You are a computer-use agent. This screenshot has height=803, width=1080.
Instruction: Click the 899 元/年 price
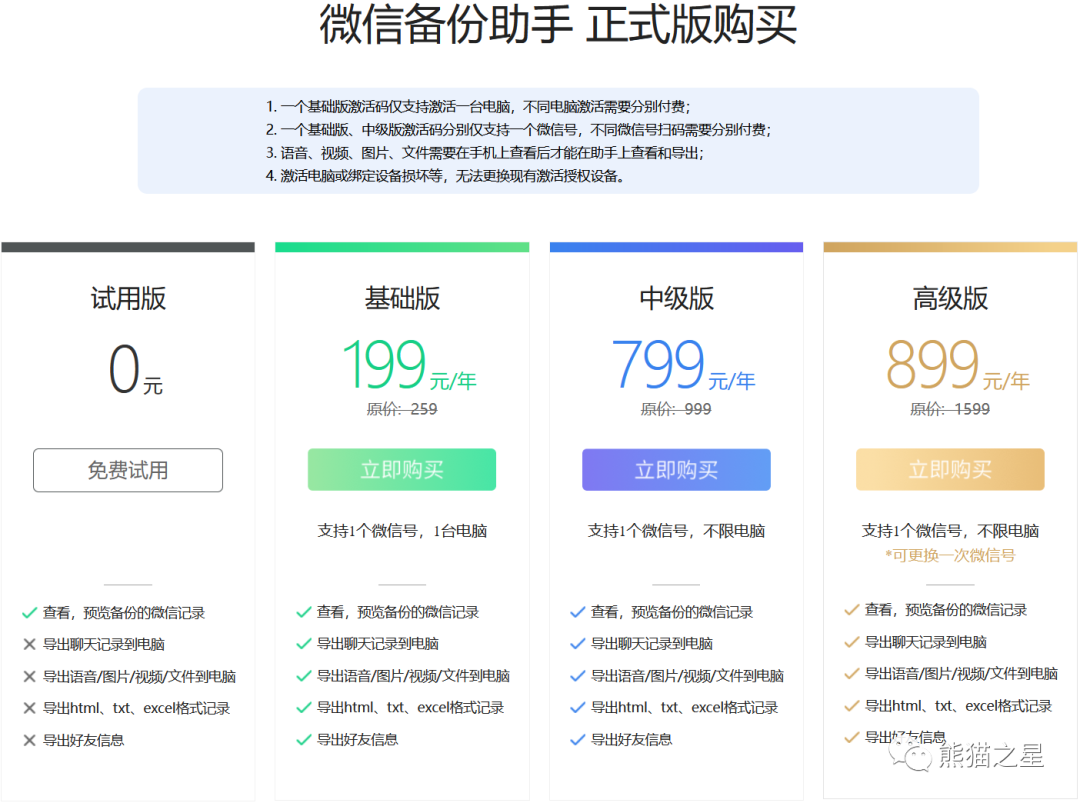957,364
